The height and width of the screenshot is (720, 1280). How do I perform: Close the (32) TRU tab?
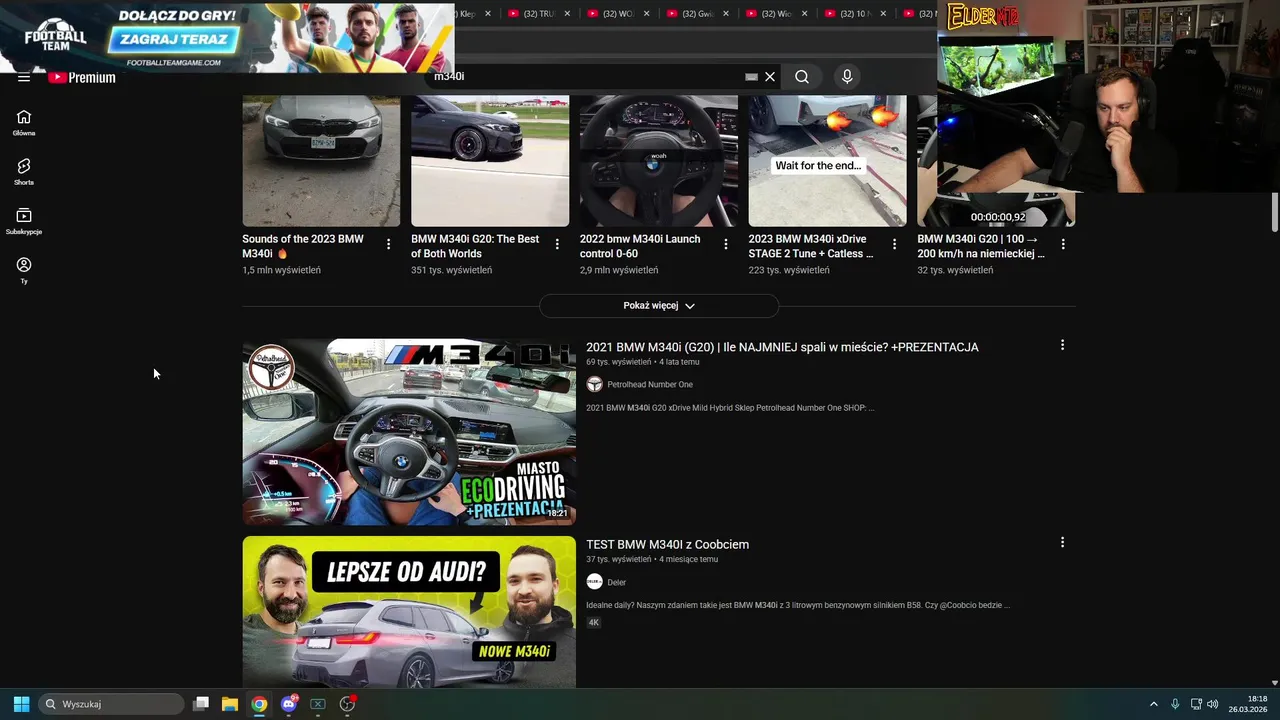point(568,14)
